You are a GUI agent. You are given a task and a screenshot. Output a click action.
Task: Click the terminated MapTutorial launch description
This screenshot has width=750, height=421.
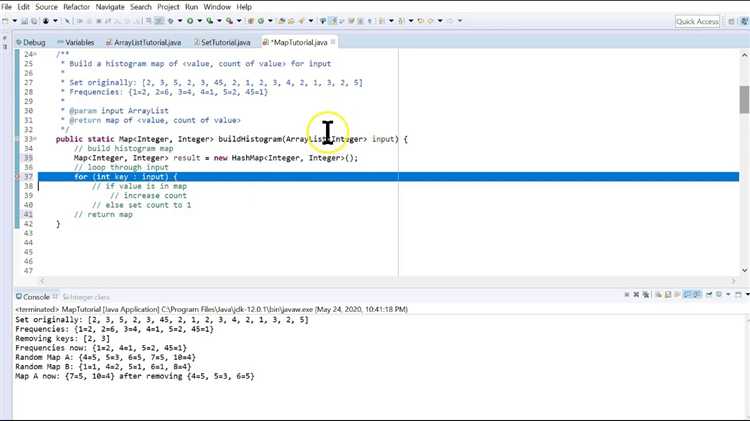tap(211, 310)
